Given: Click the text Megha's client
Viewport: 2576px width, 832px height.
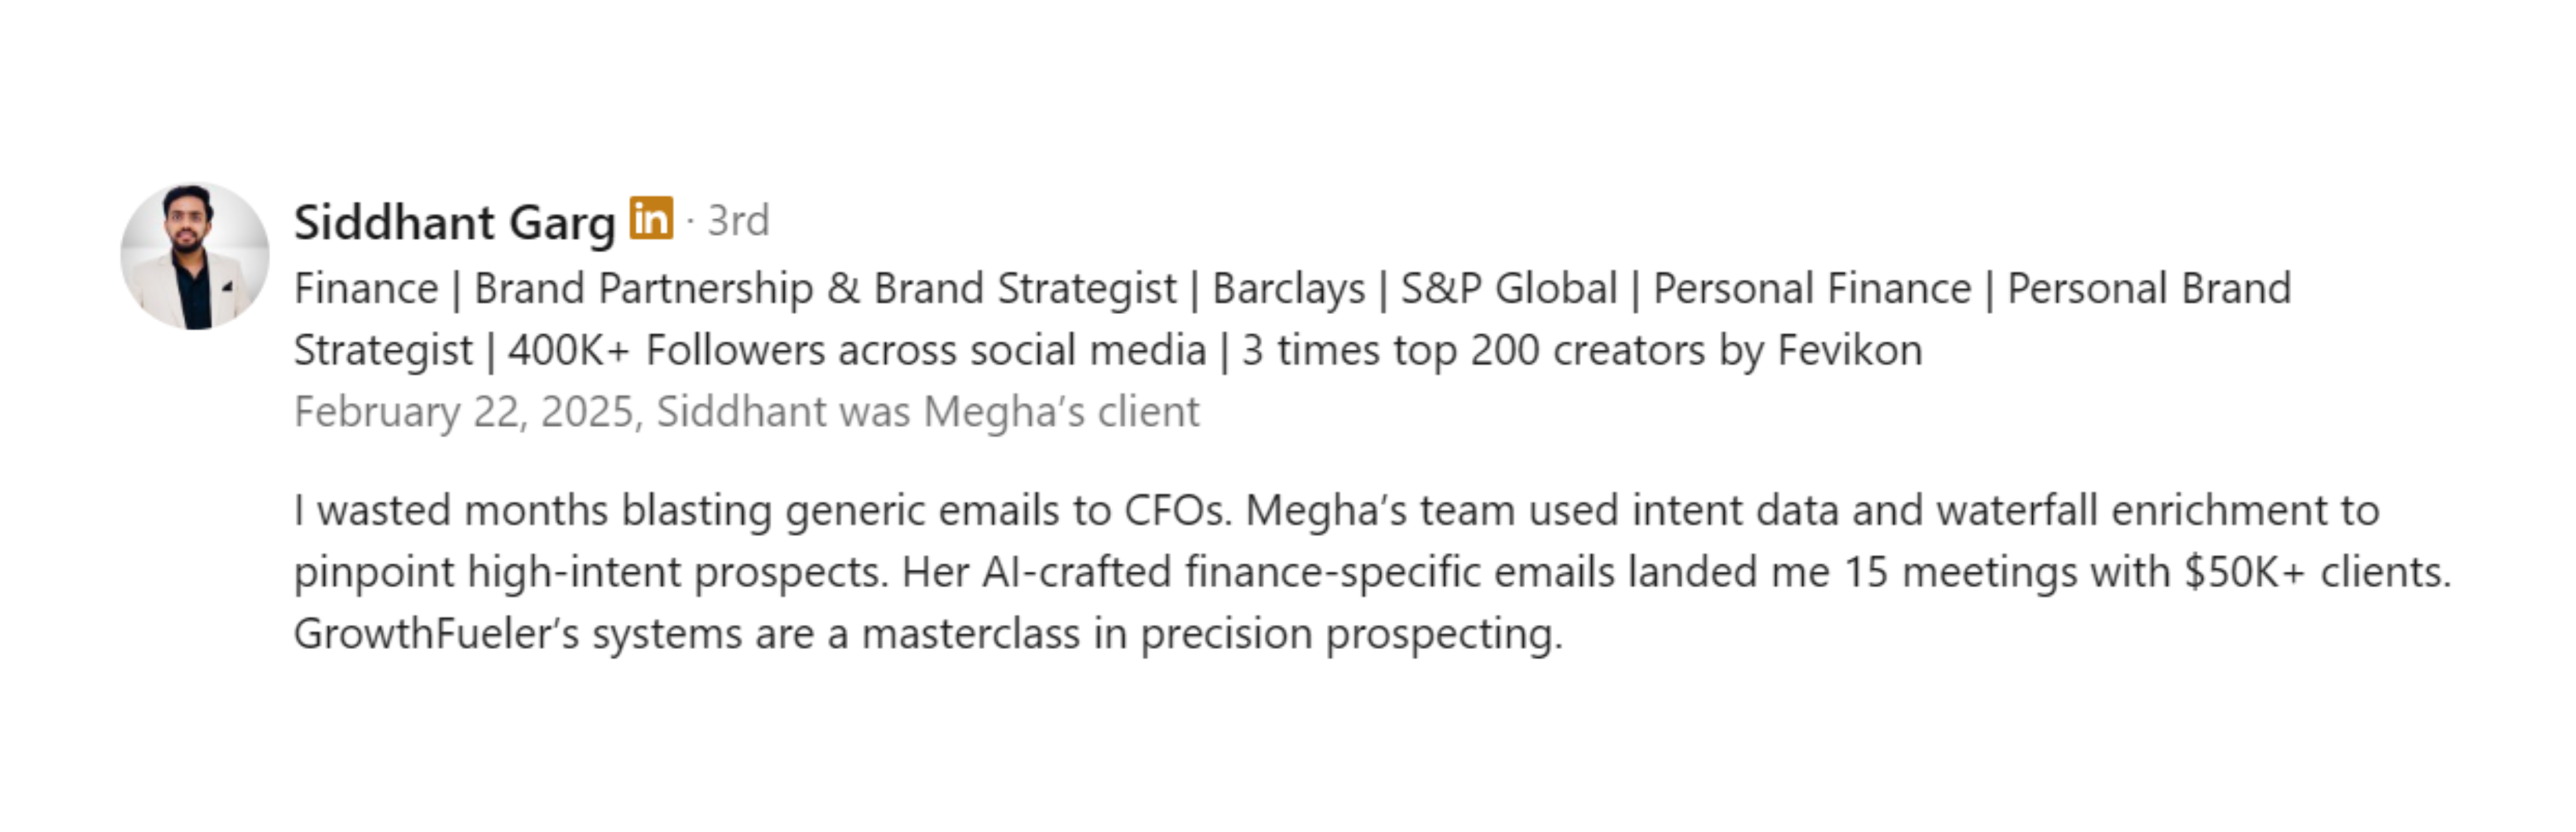Looking at the screenshot, I should pyautogui.click(x=1060, y=412).
